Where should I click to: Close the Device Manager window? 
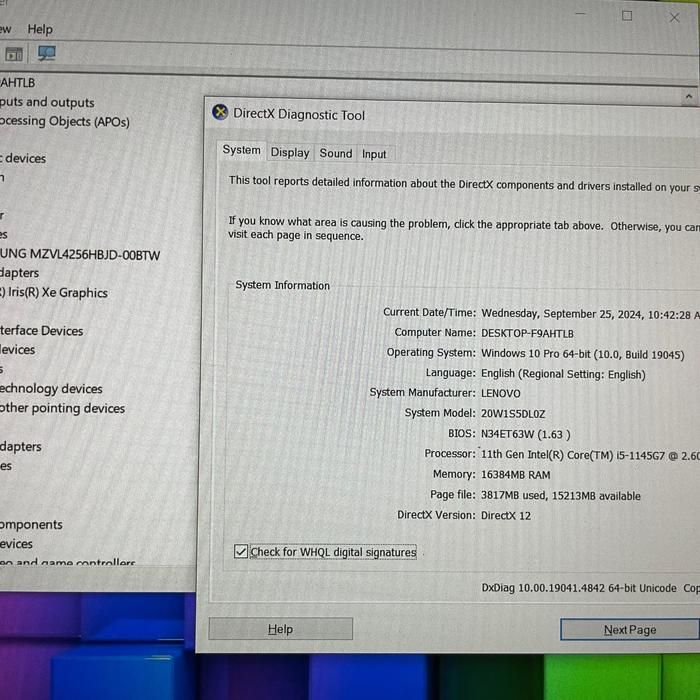coord(674,16)
